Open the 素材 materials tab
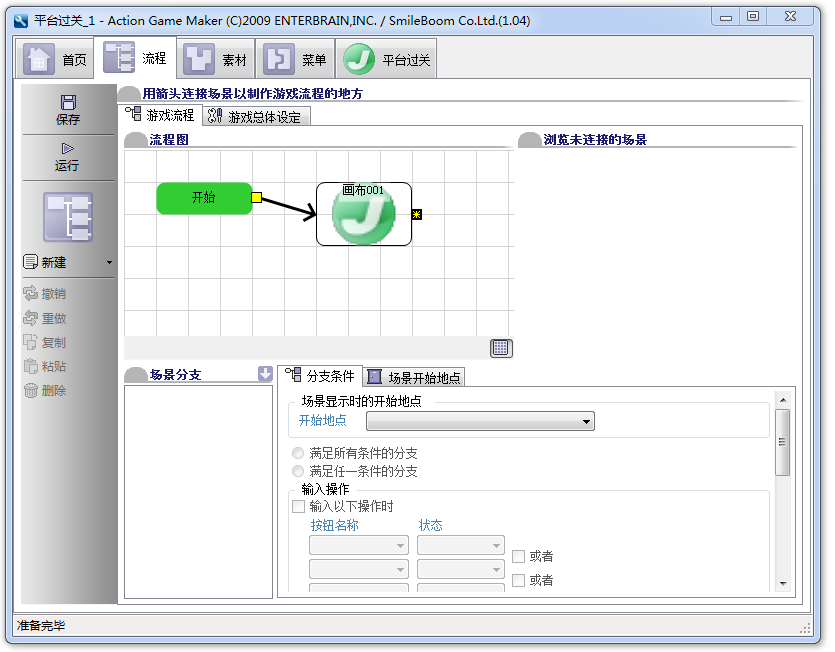Image resolution: width=835 pixels, height=652 pixels. click(216, 59)
